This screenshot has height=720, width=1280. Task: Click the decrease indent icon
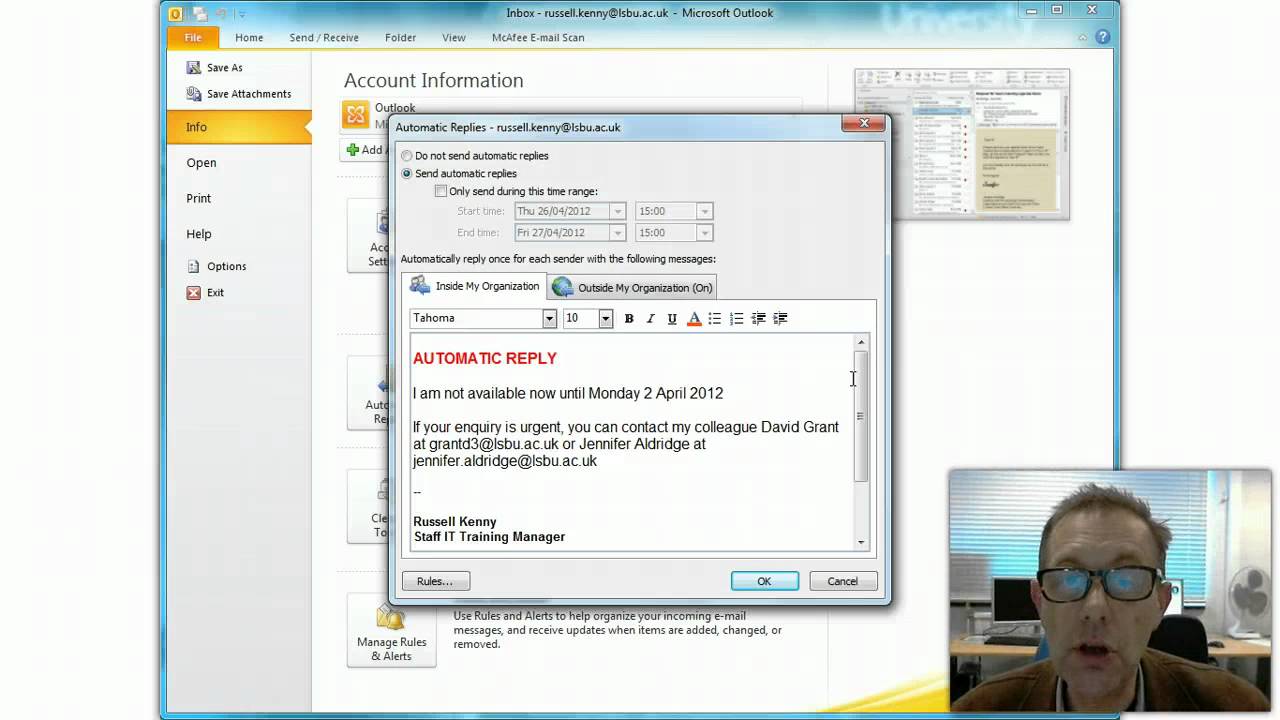point(759,318)
